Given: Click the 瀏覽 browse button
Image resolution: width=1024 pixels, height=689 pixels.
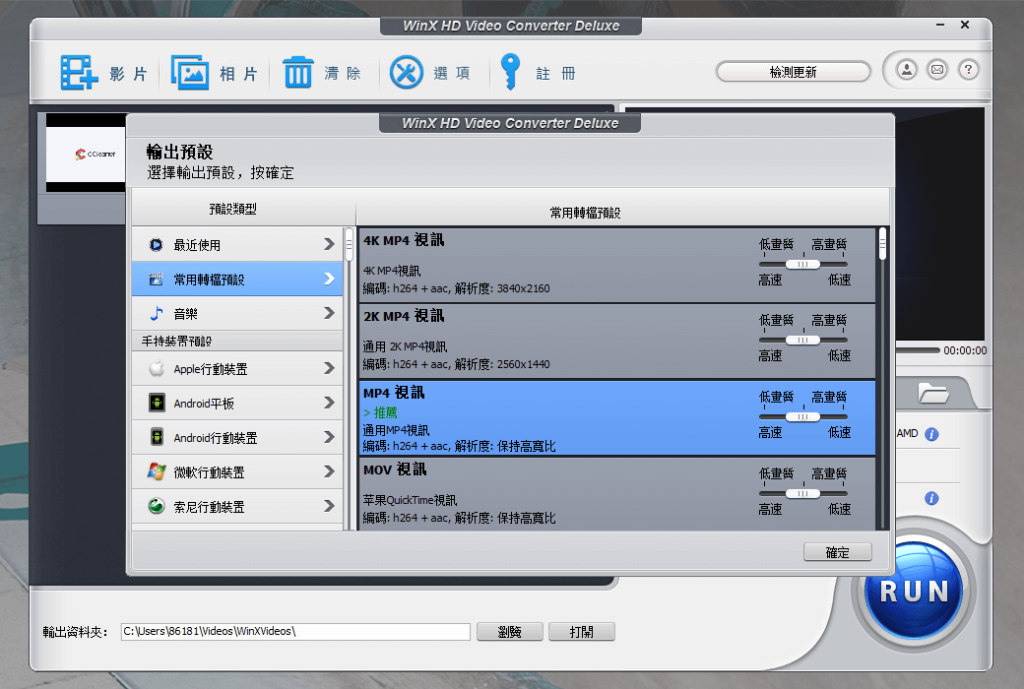Looking at the screenshot, I should [509, 632].
